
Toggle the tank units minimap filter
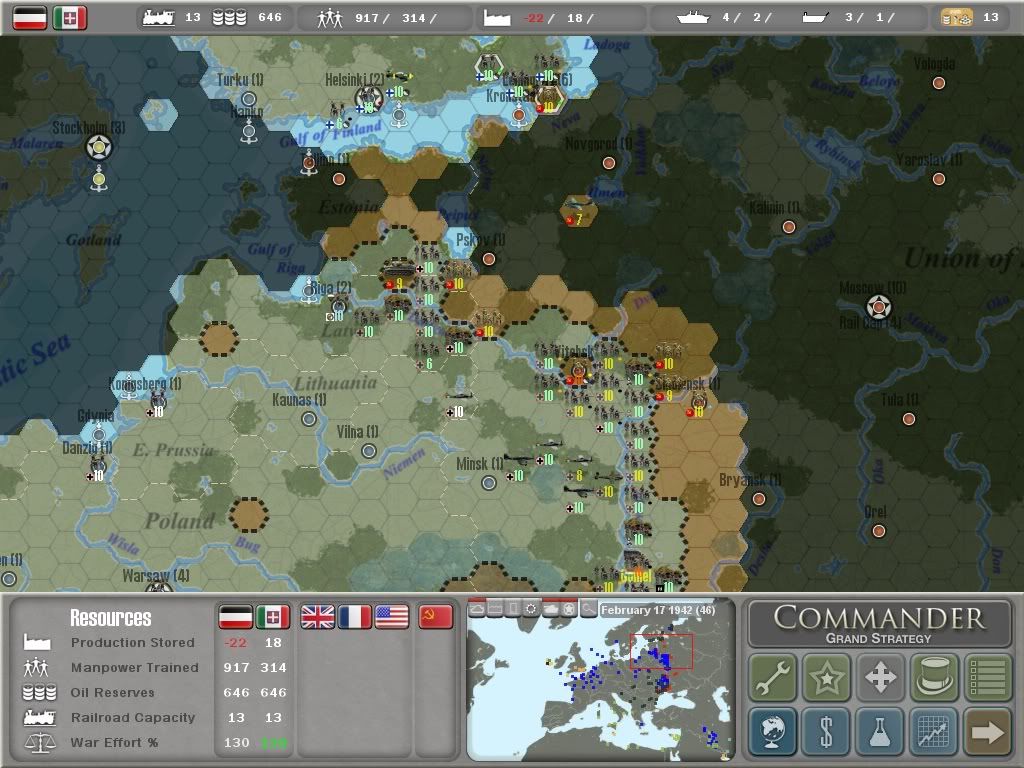[x=551, y=609]
